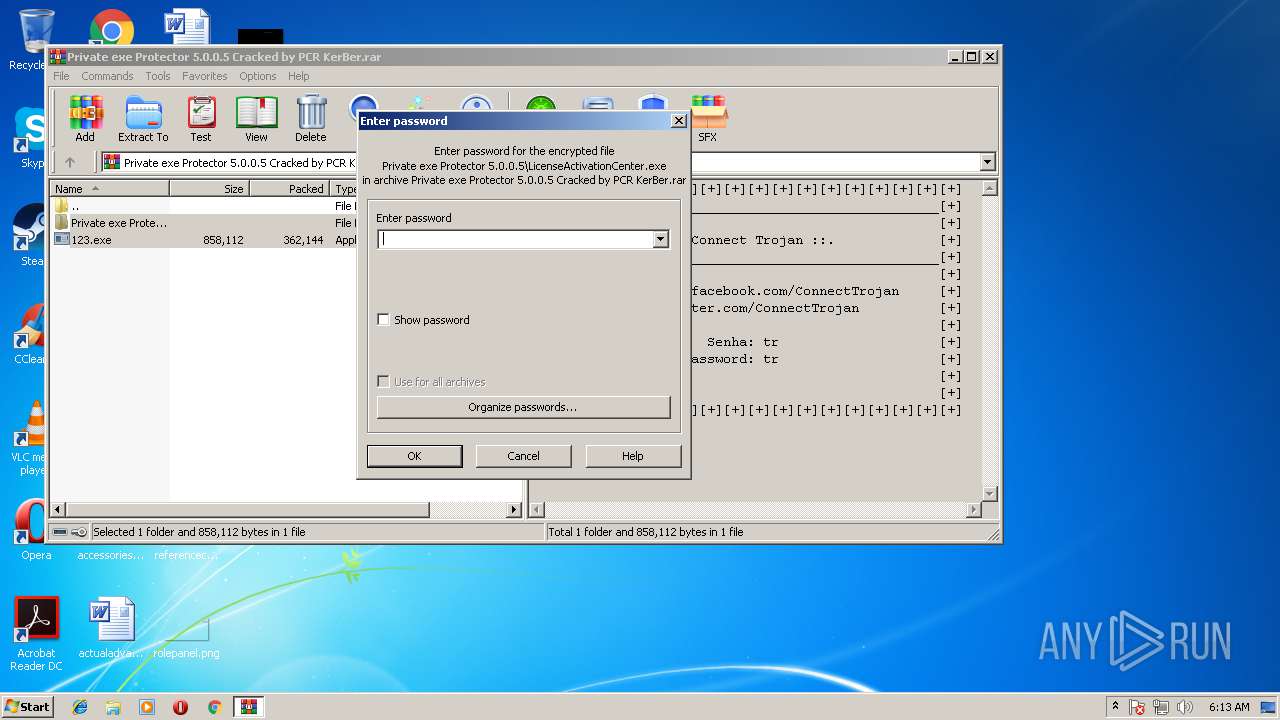Expand the archive path address dropdown
Screen dimensions: 1280x720
[988, 162]
